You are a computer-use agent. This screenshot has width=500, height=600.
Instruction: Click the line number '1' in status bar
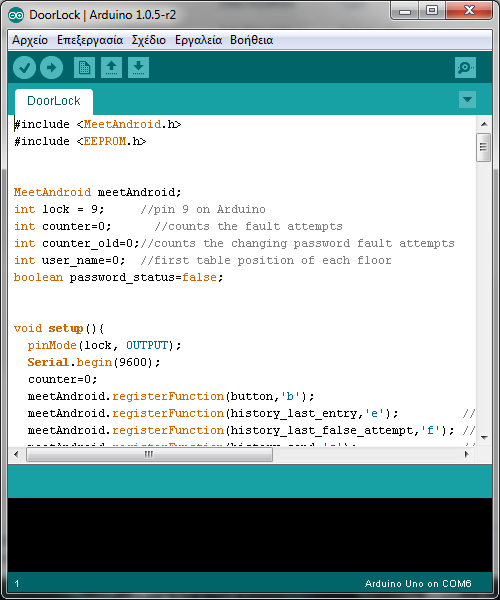(17, 584)
